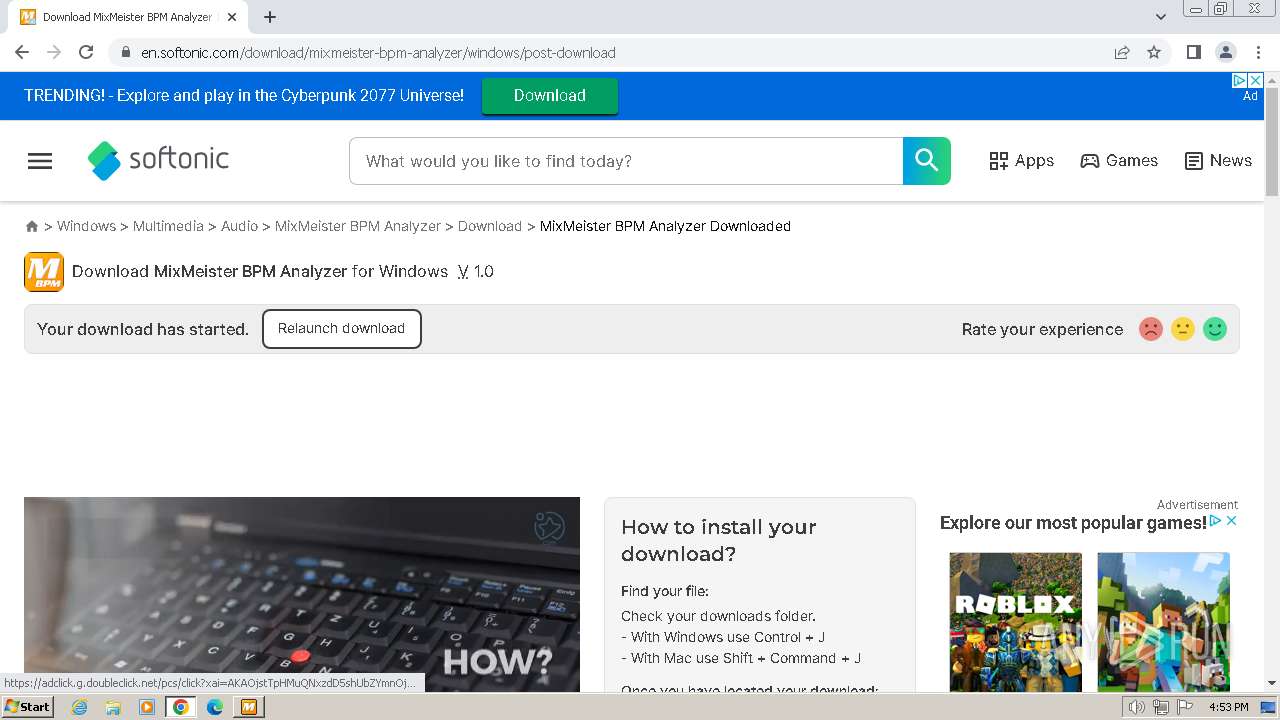This screenshot has height=720, width=1280.
Task: Launch Internet Explorer from taskbar
Action: click(x=79, y=707)
